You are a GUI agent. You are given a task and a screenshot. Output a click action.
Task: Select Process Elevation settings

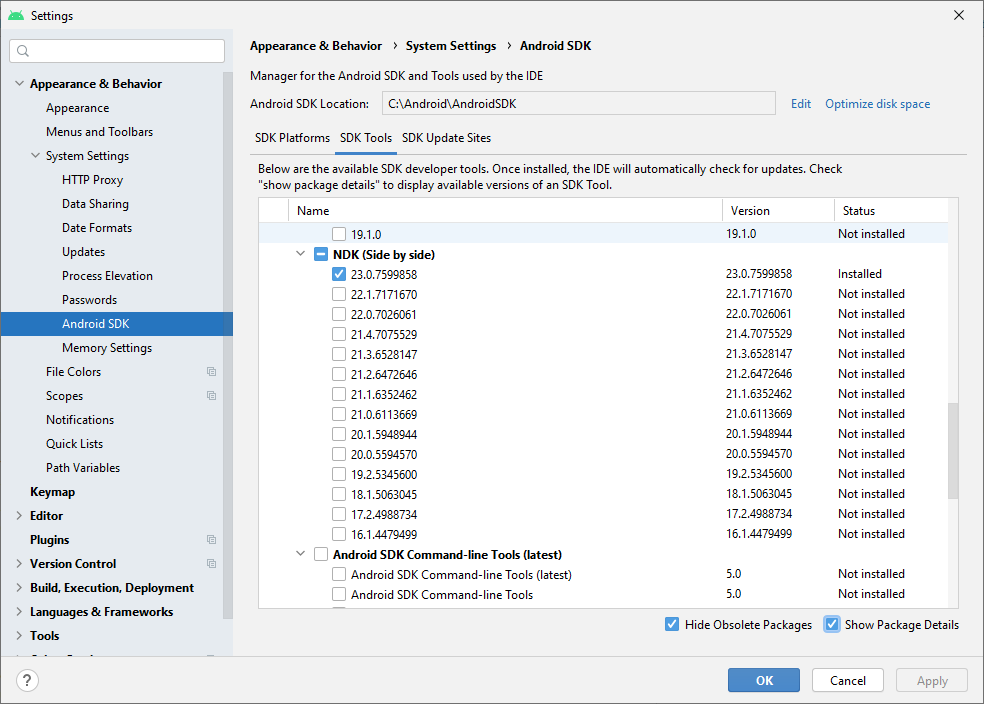tap(107, 276)
